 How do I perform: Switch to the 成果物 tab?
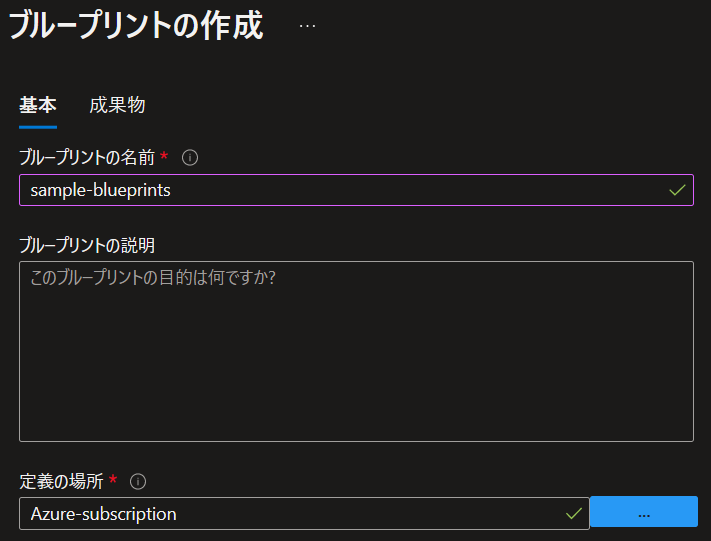pyautogui.click(x=117, y=106)
